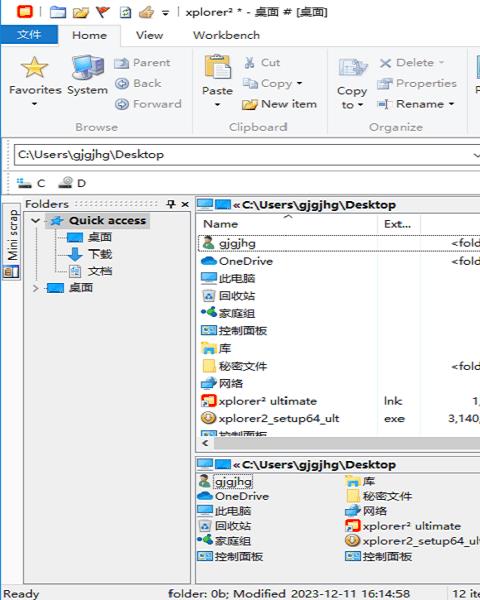Click the Copy to icon
480x600 pixels.
(x=352, y=68)
